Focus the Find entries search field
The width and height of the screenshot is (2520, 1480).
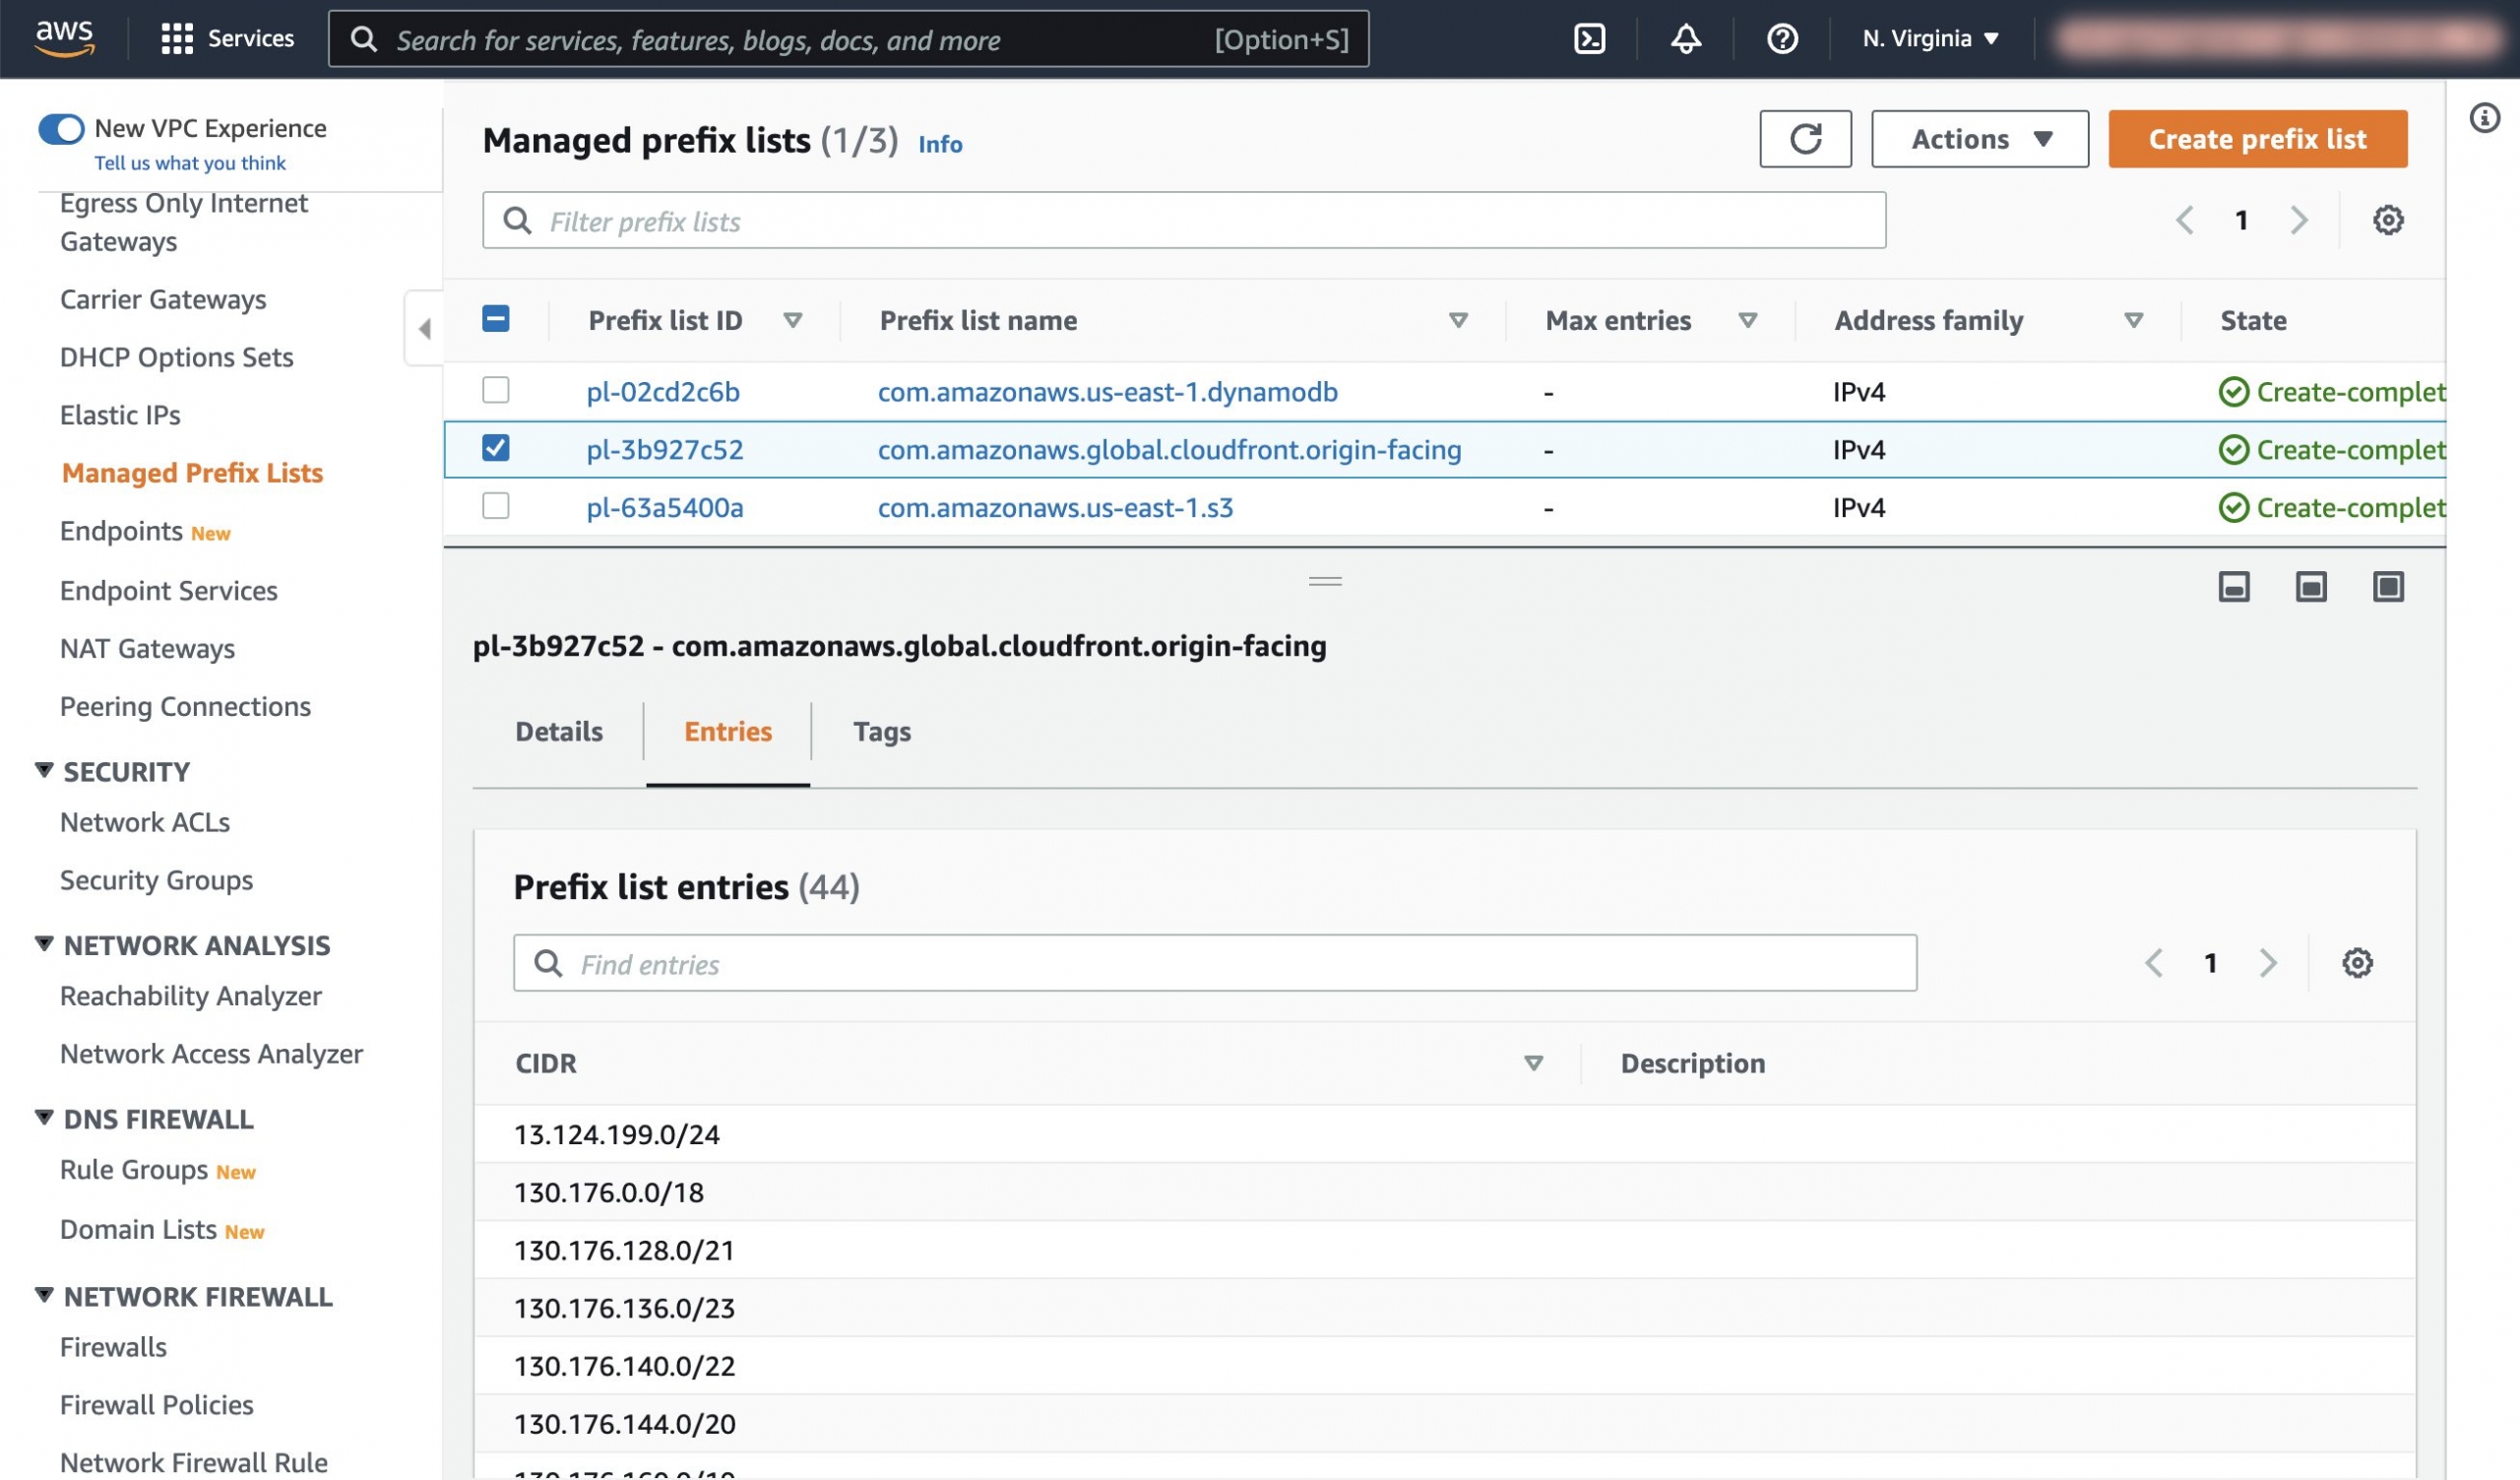point(1215,963)
